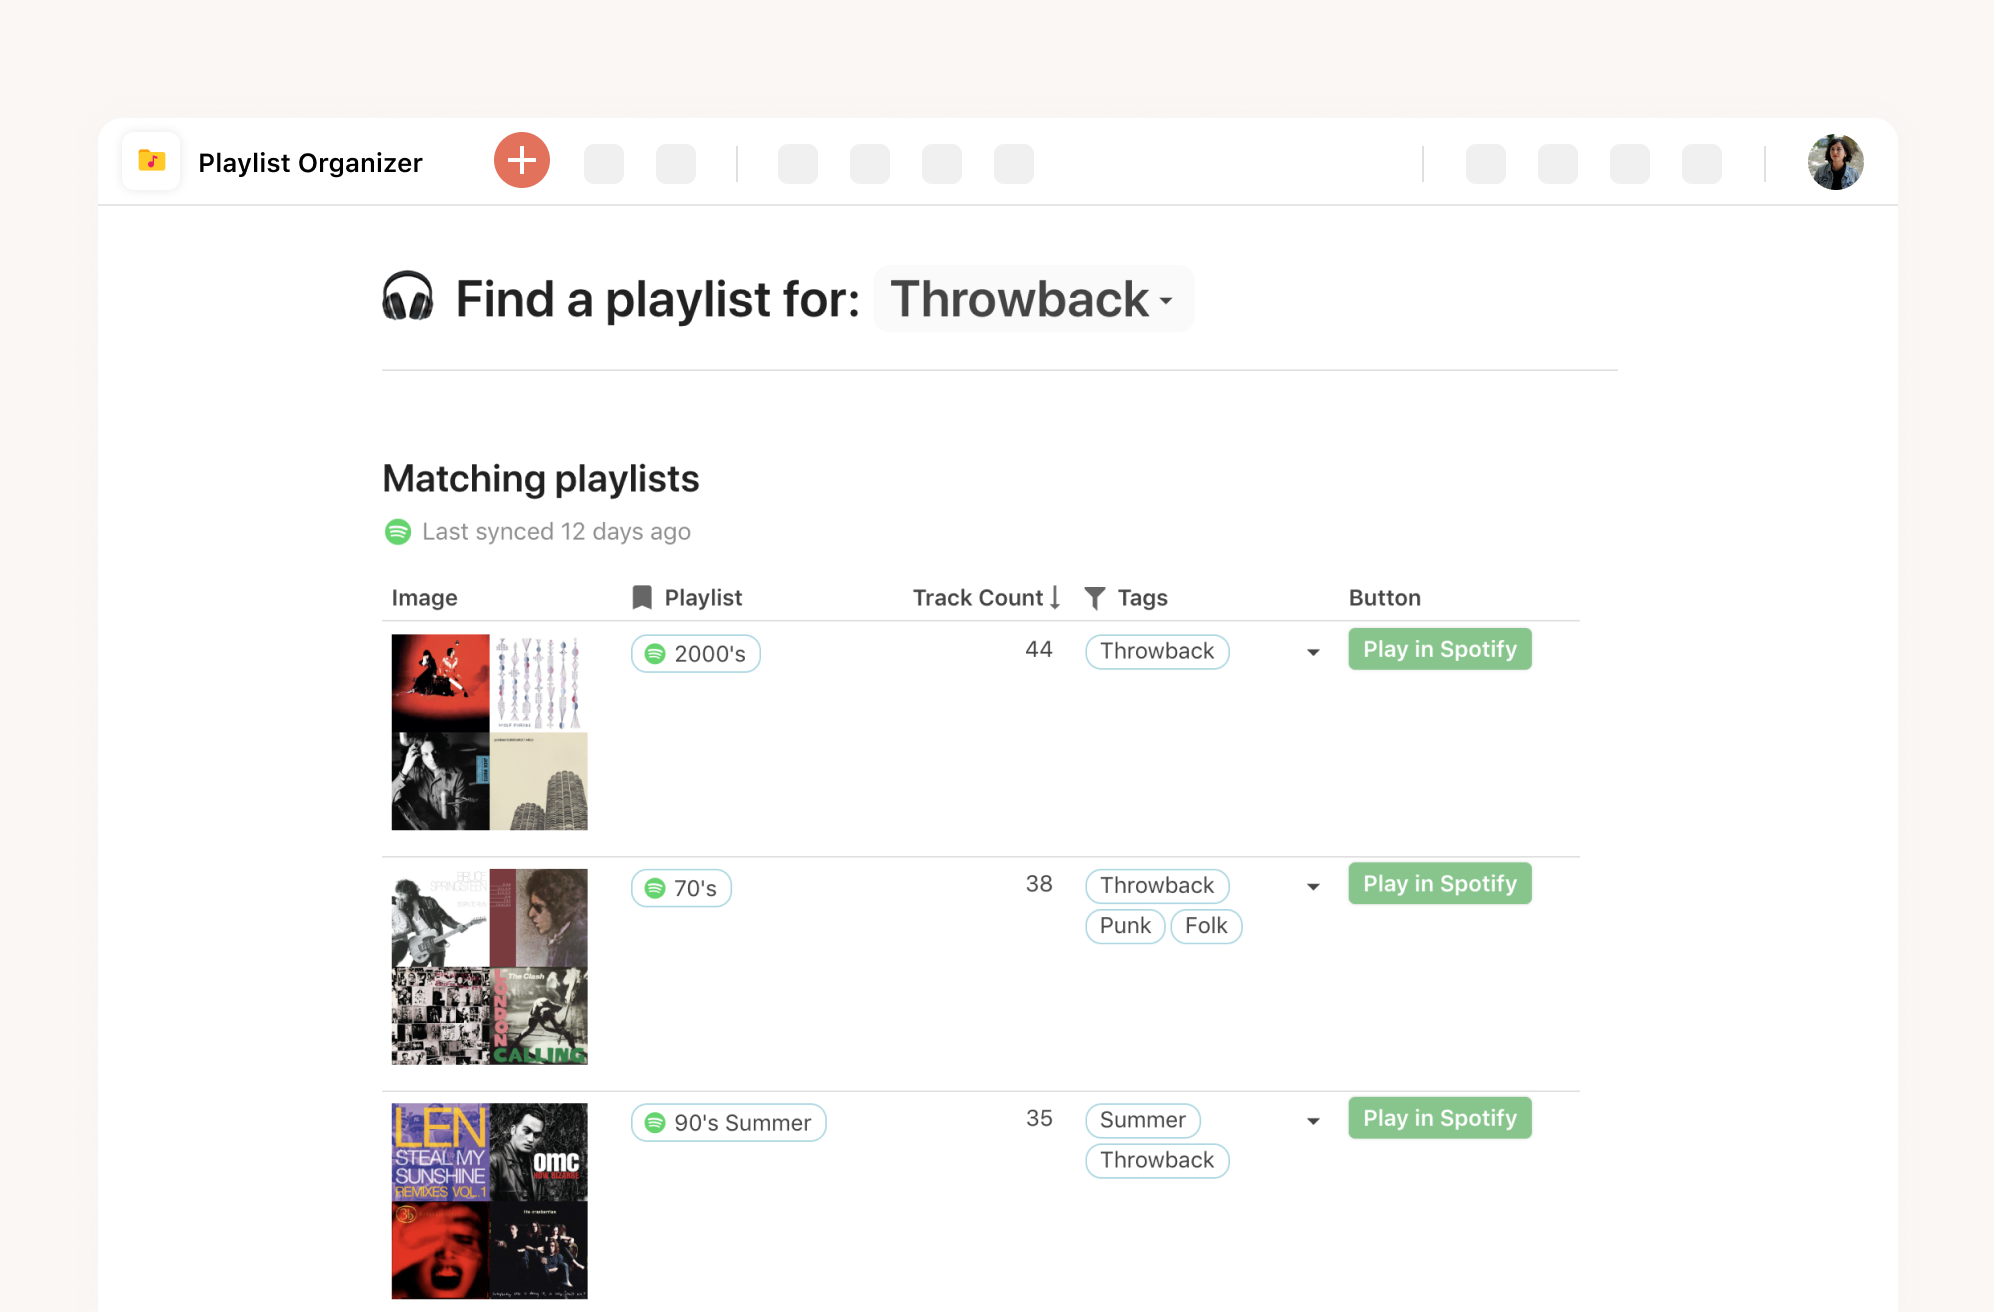The image size is (1994, 1312).
Task: Click the Spotify sync status icon
Action: 398,531
